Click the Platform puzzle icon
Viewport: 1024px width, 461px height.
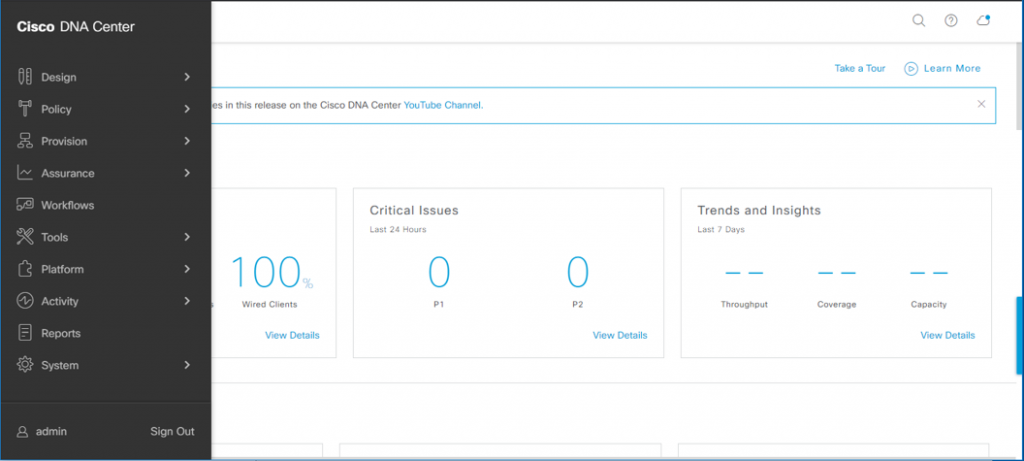coord(25,268)
